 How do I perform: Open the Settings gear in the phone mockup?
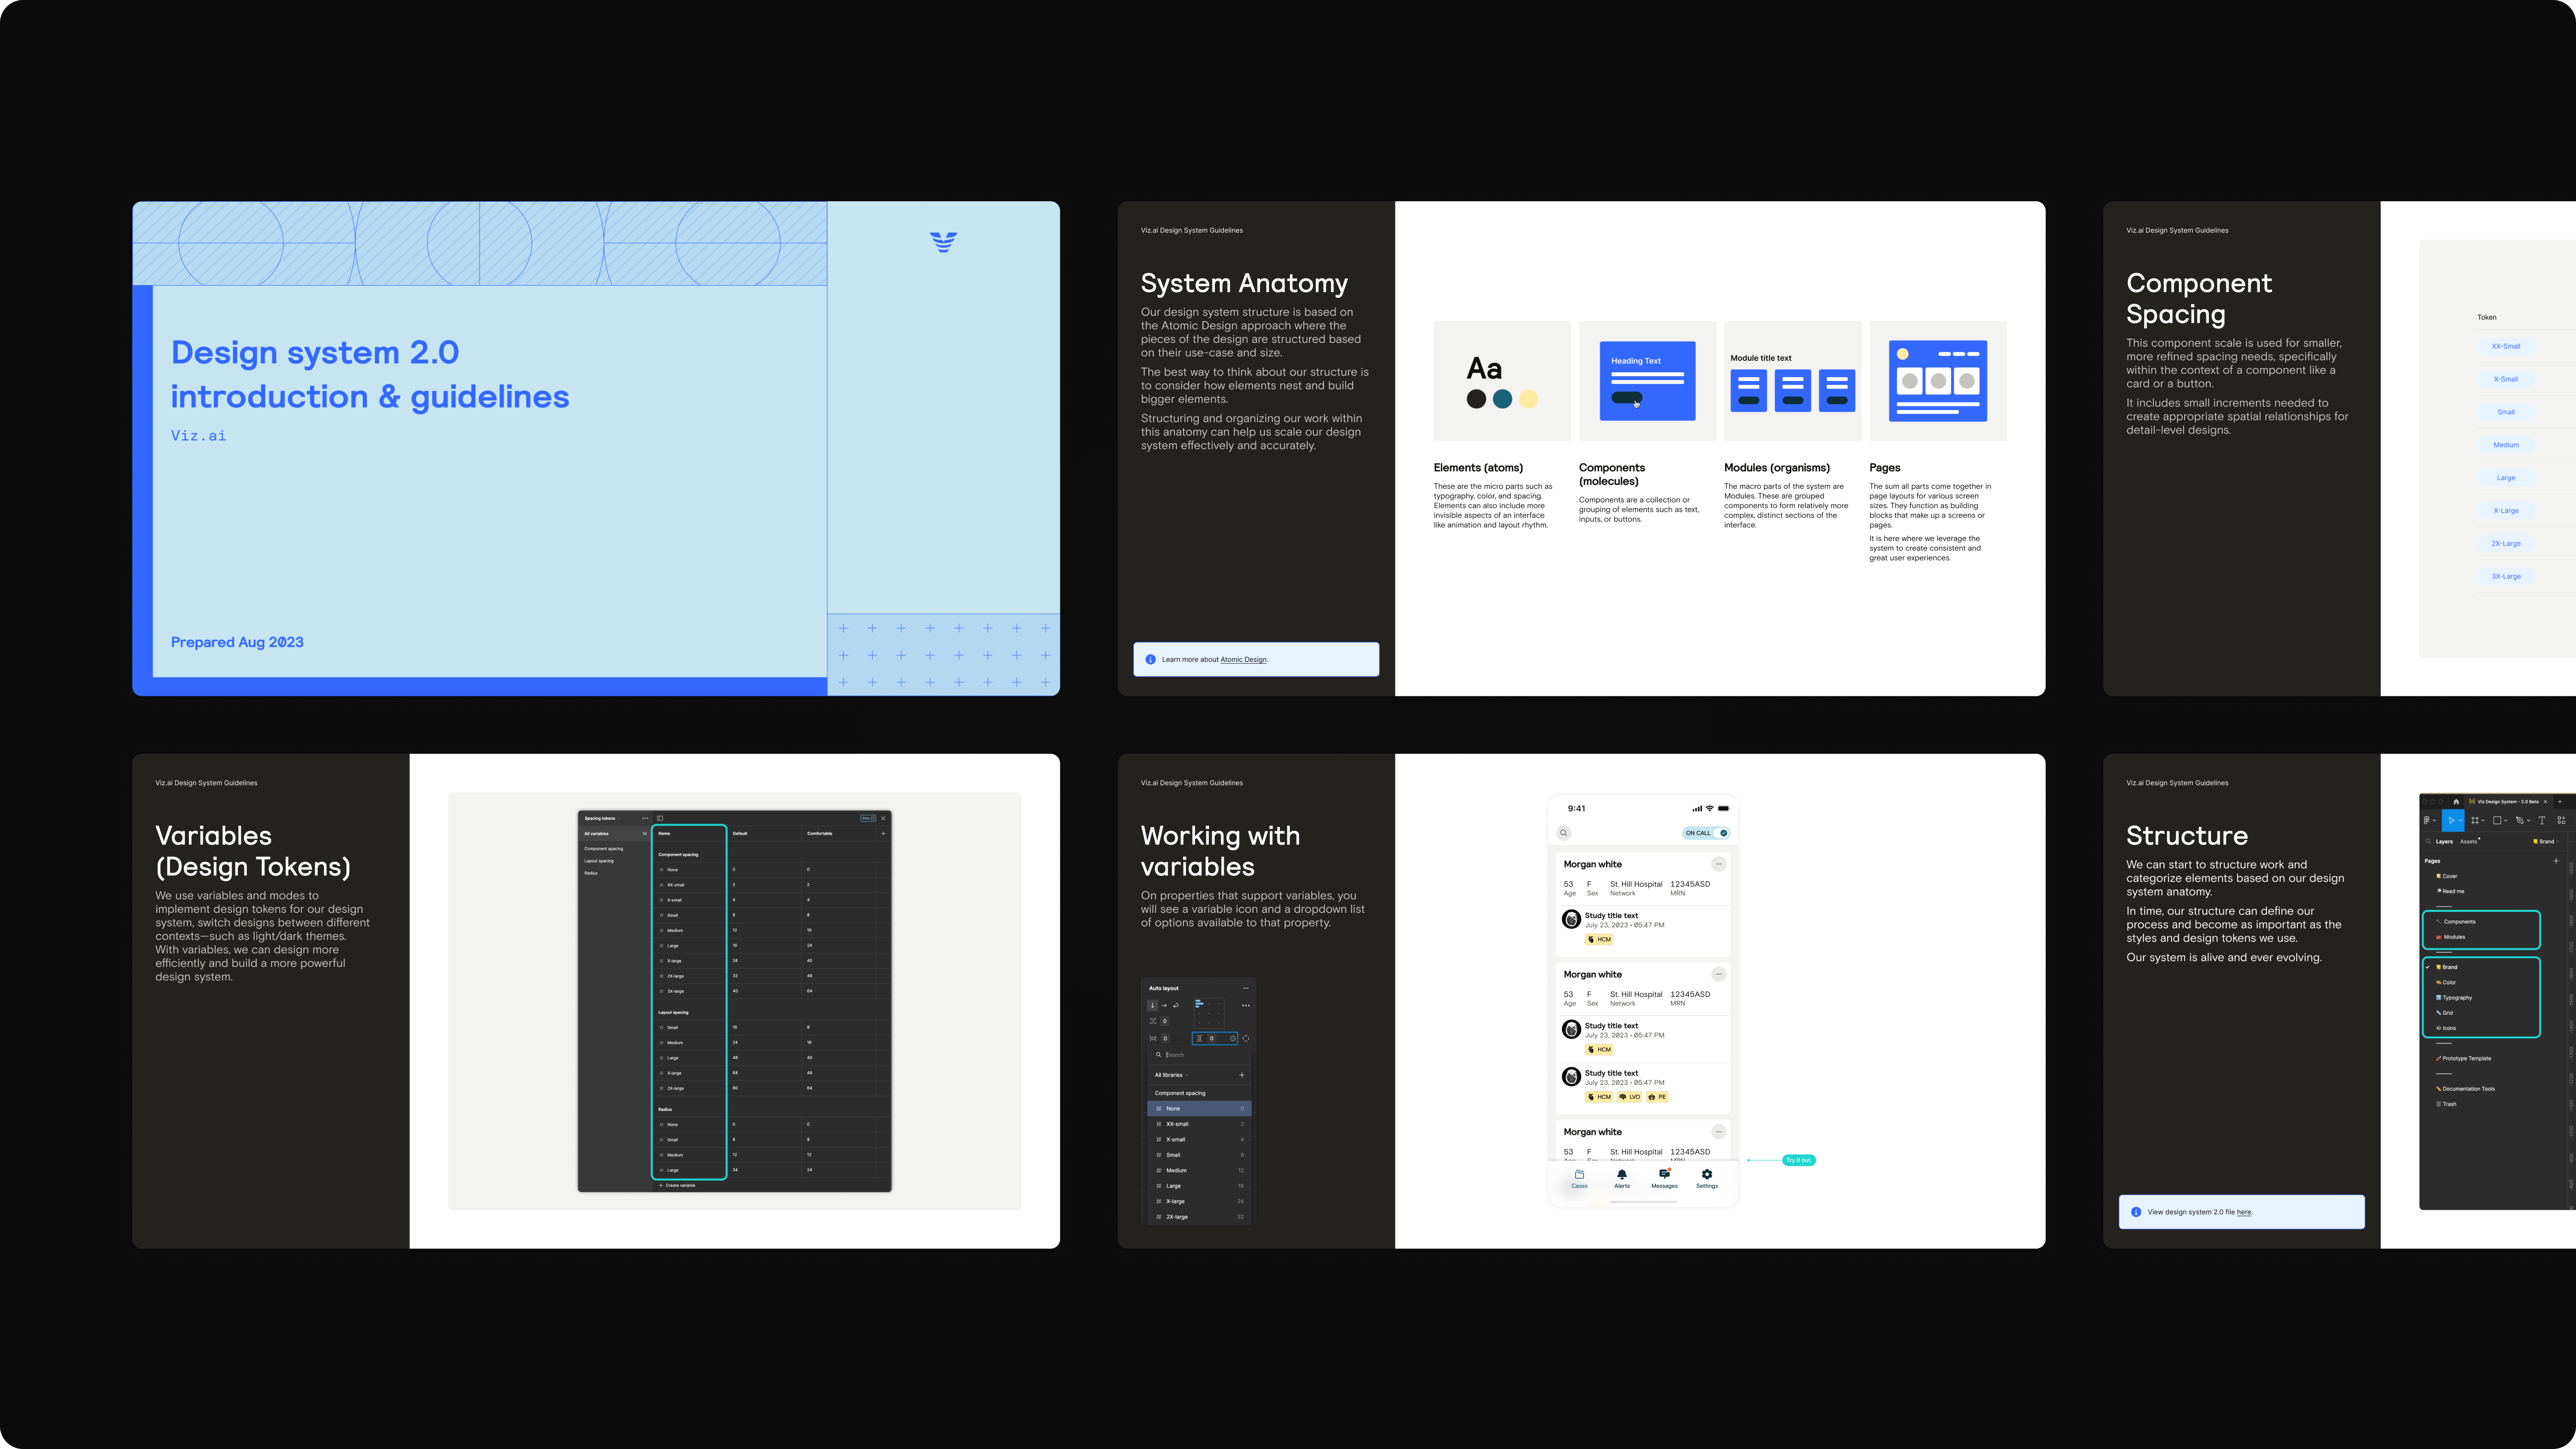[x=1707, y=1174]
